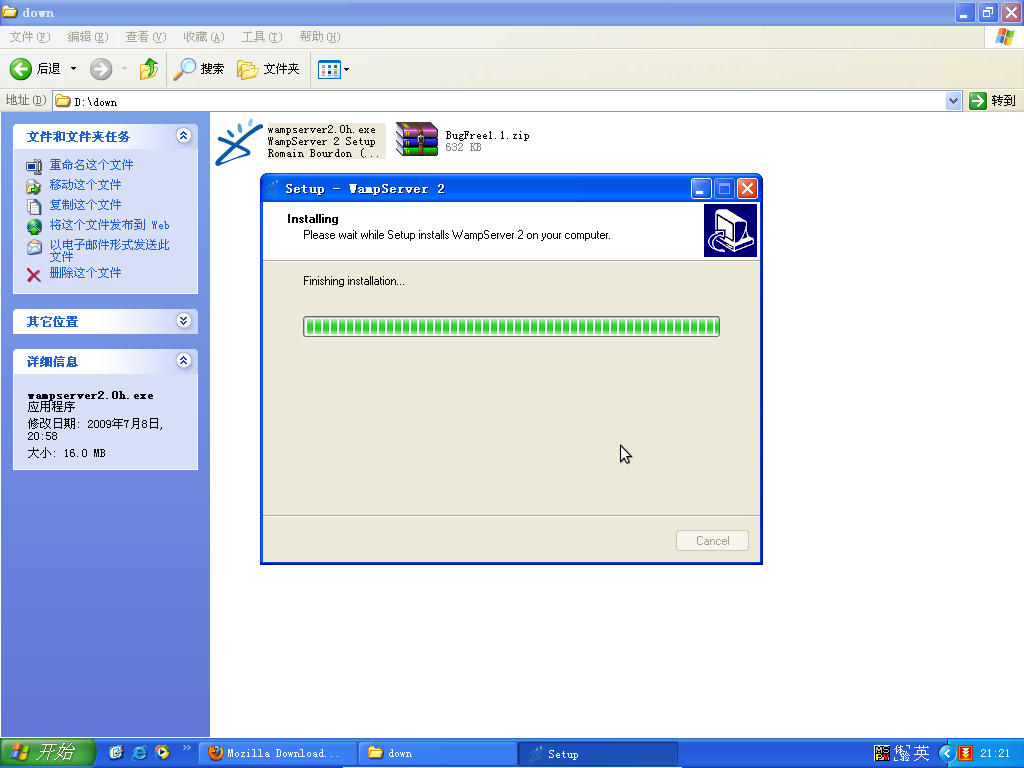Expand the quick launch overflow chevron

point(186,748)
